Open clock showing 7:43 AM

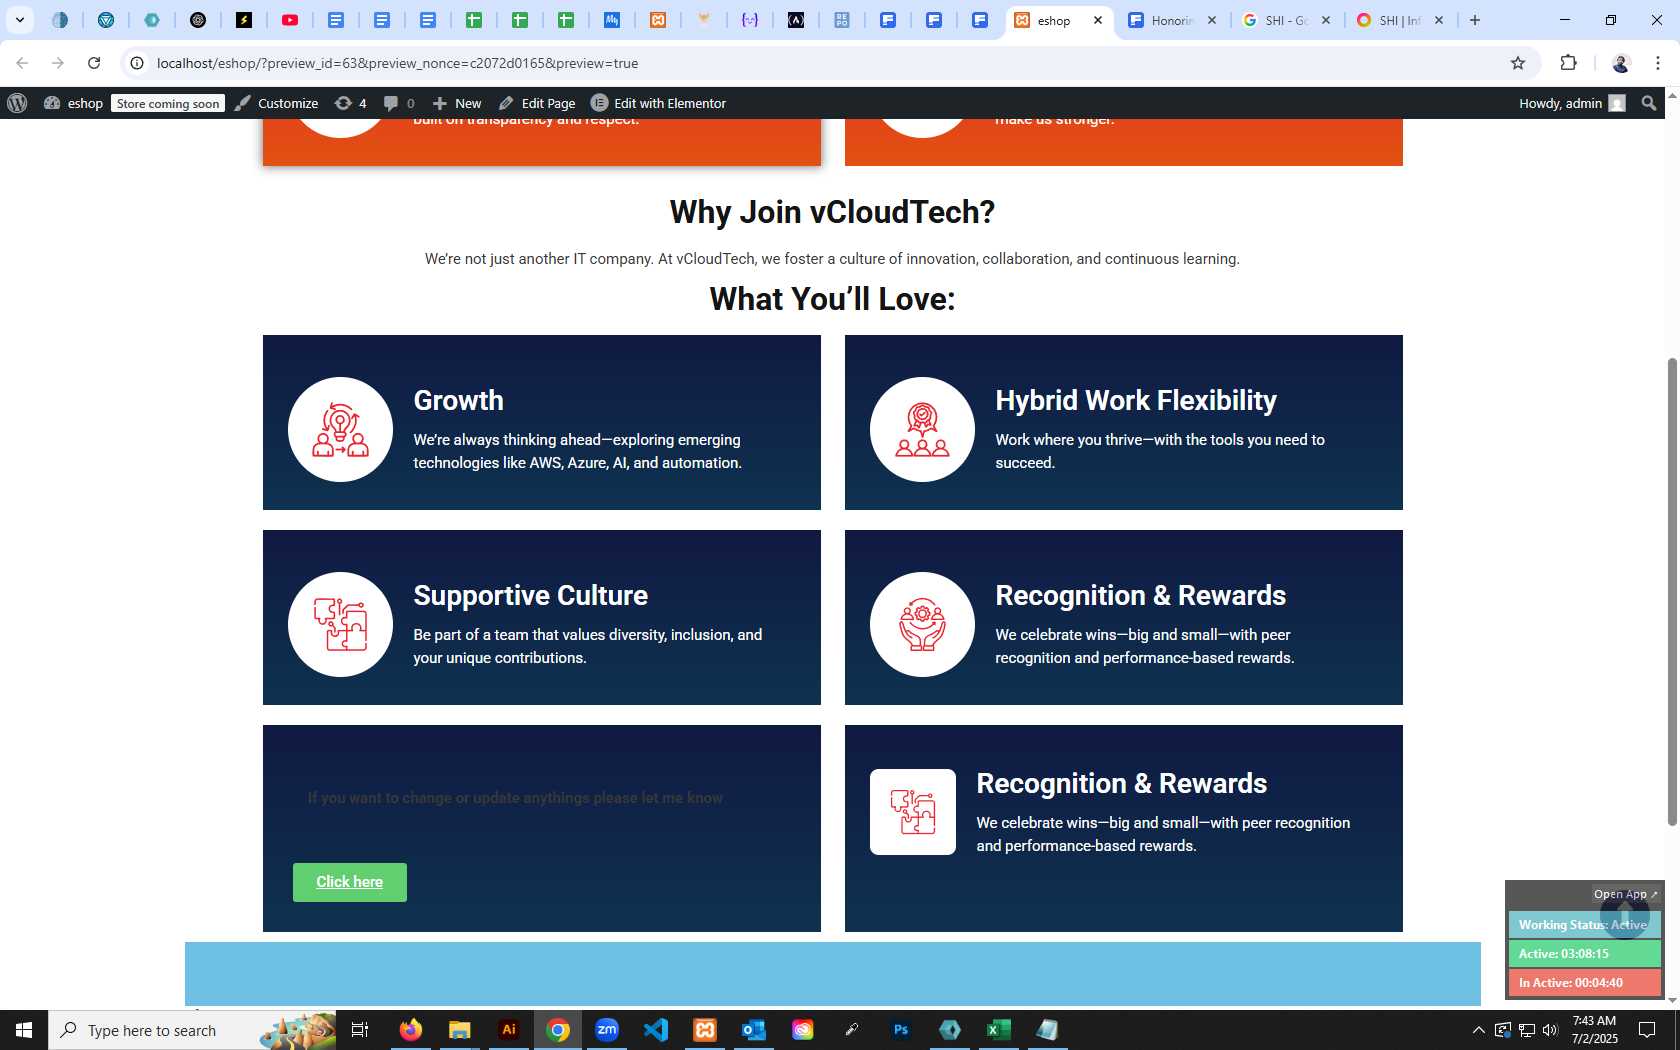[1594, 1030]
